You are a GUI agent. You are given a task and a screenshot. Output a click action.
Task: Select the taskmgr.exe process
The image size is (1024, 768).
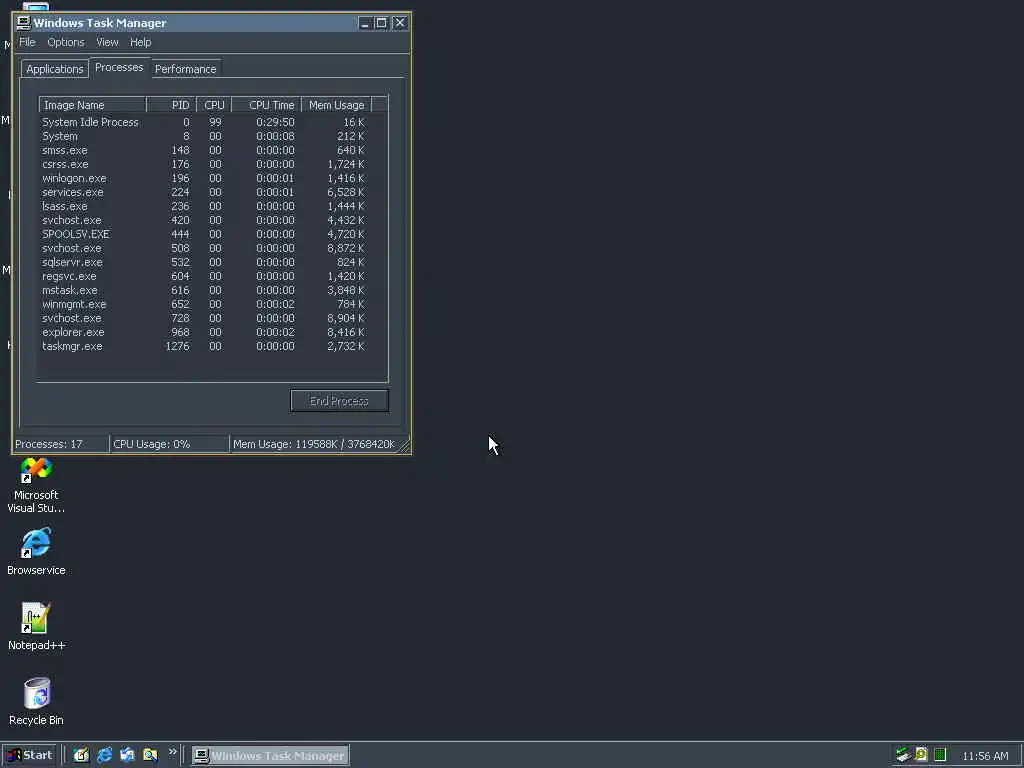point(204,347)
